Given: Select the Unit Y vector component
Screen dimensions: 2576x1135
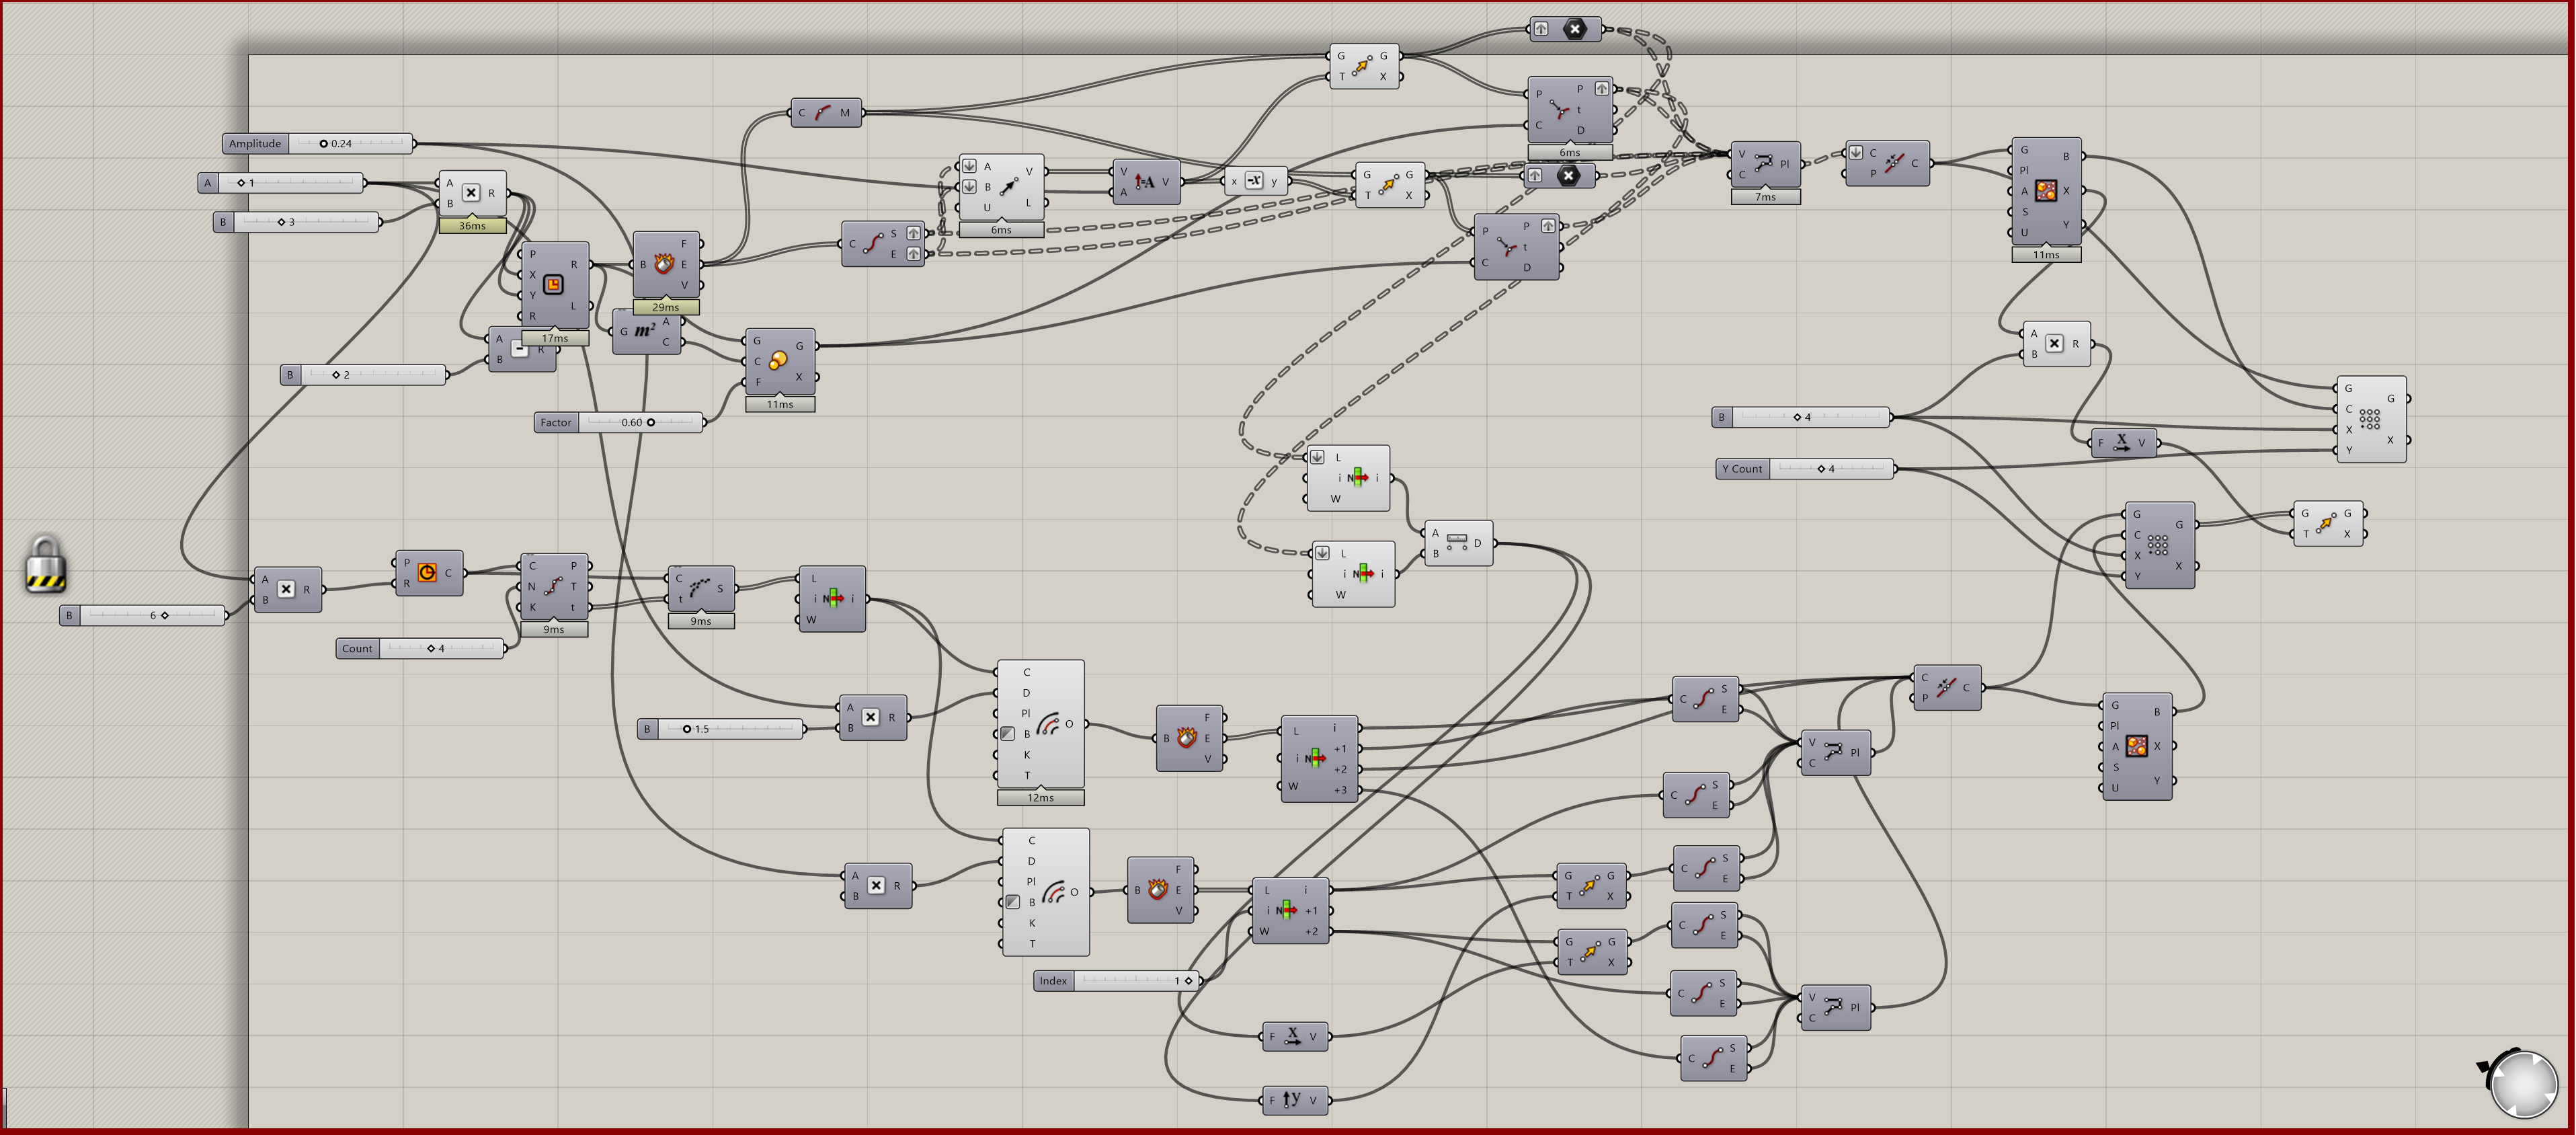Looking at the screenshot, I should (x=1293, y=1100).
